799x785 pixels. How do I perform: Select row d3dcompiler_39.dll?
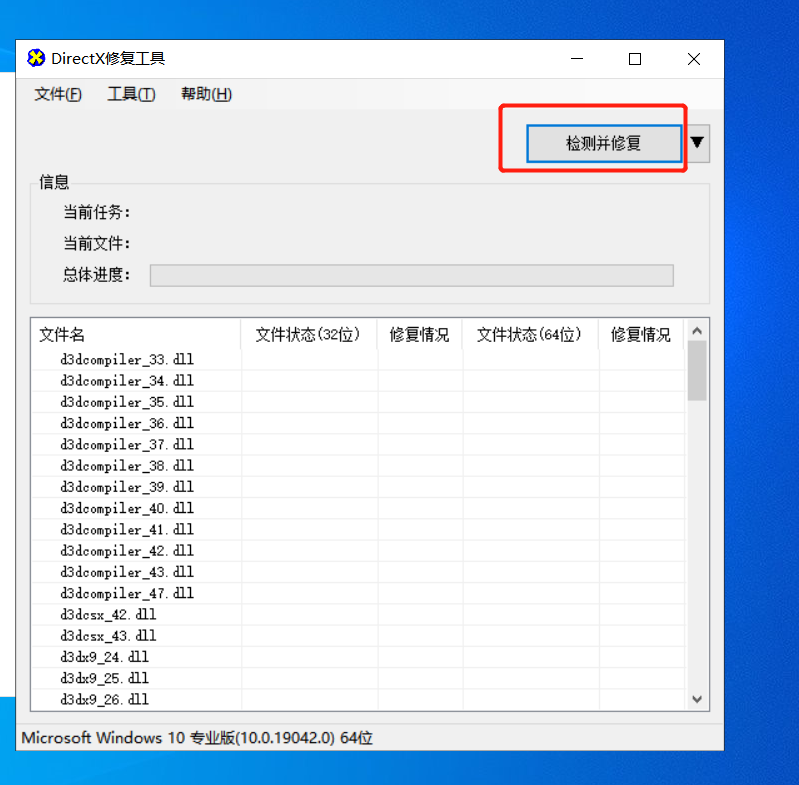pyautogui.click(x=359, y=488)
